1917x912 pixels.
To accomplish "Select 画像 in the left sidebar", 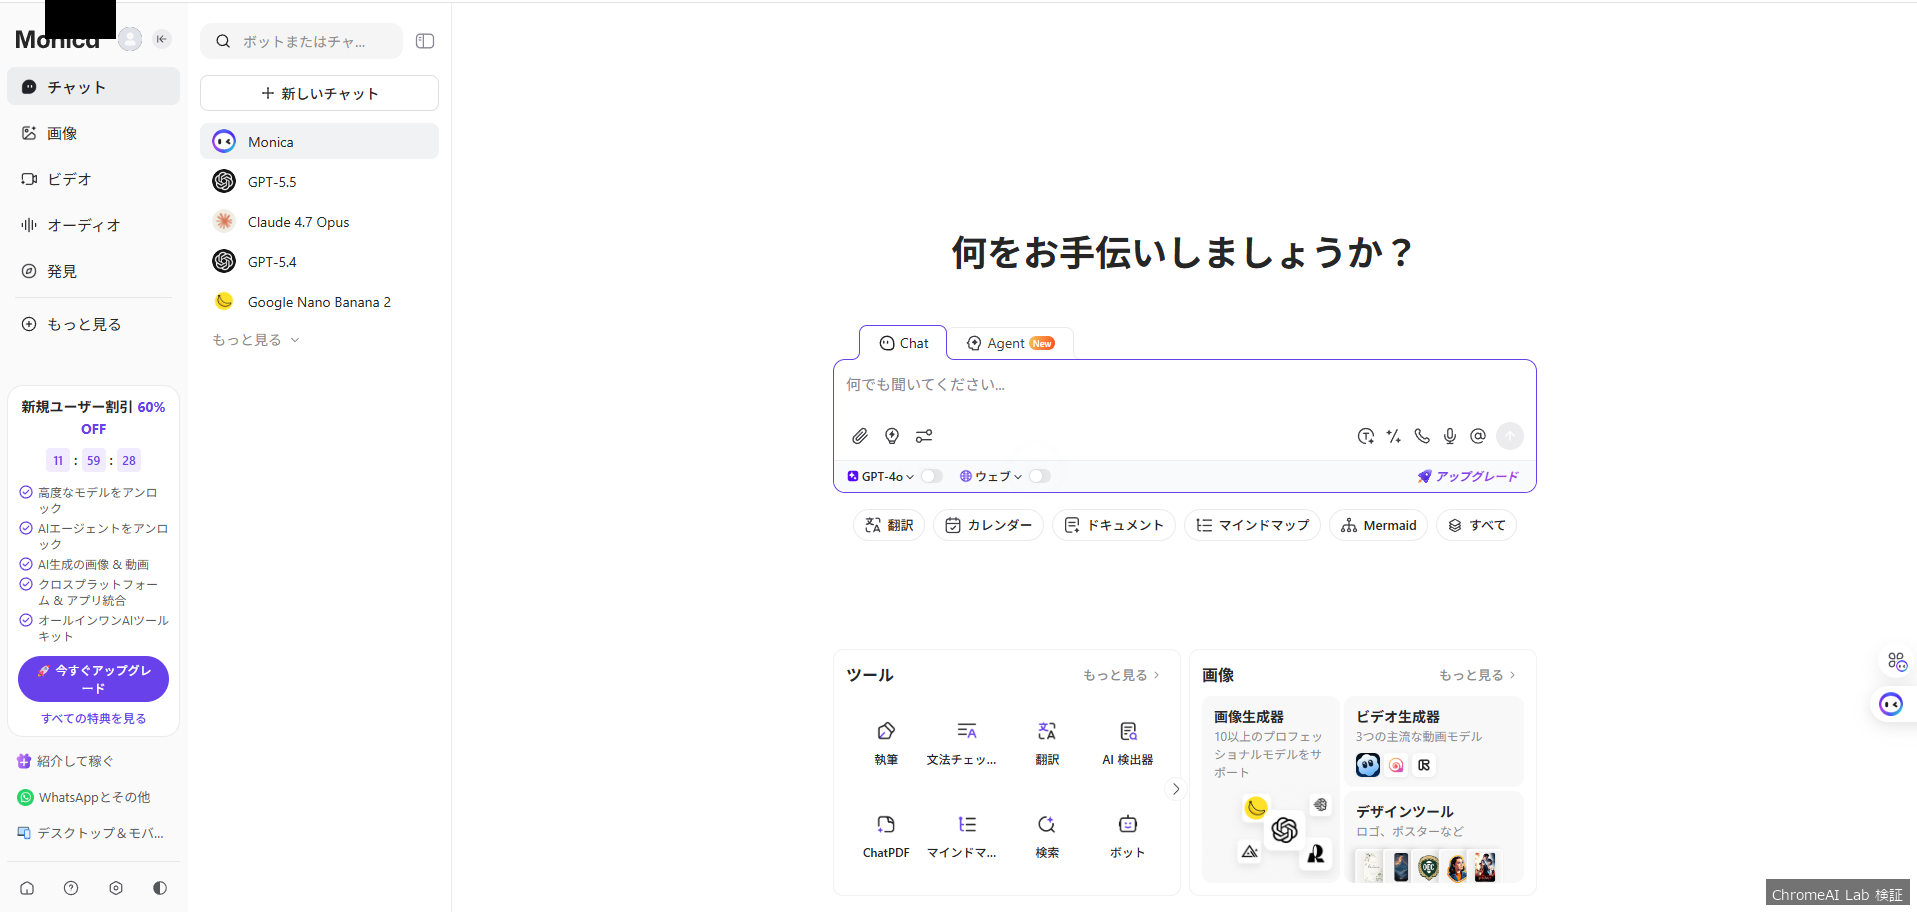I will (62, 133).
